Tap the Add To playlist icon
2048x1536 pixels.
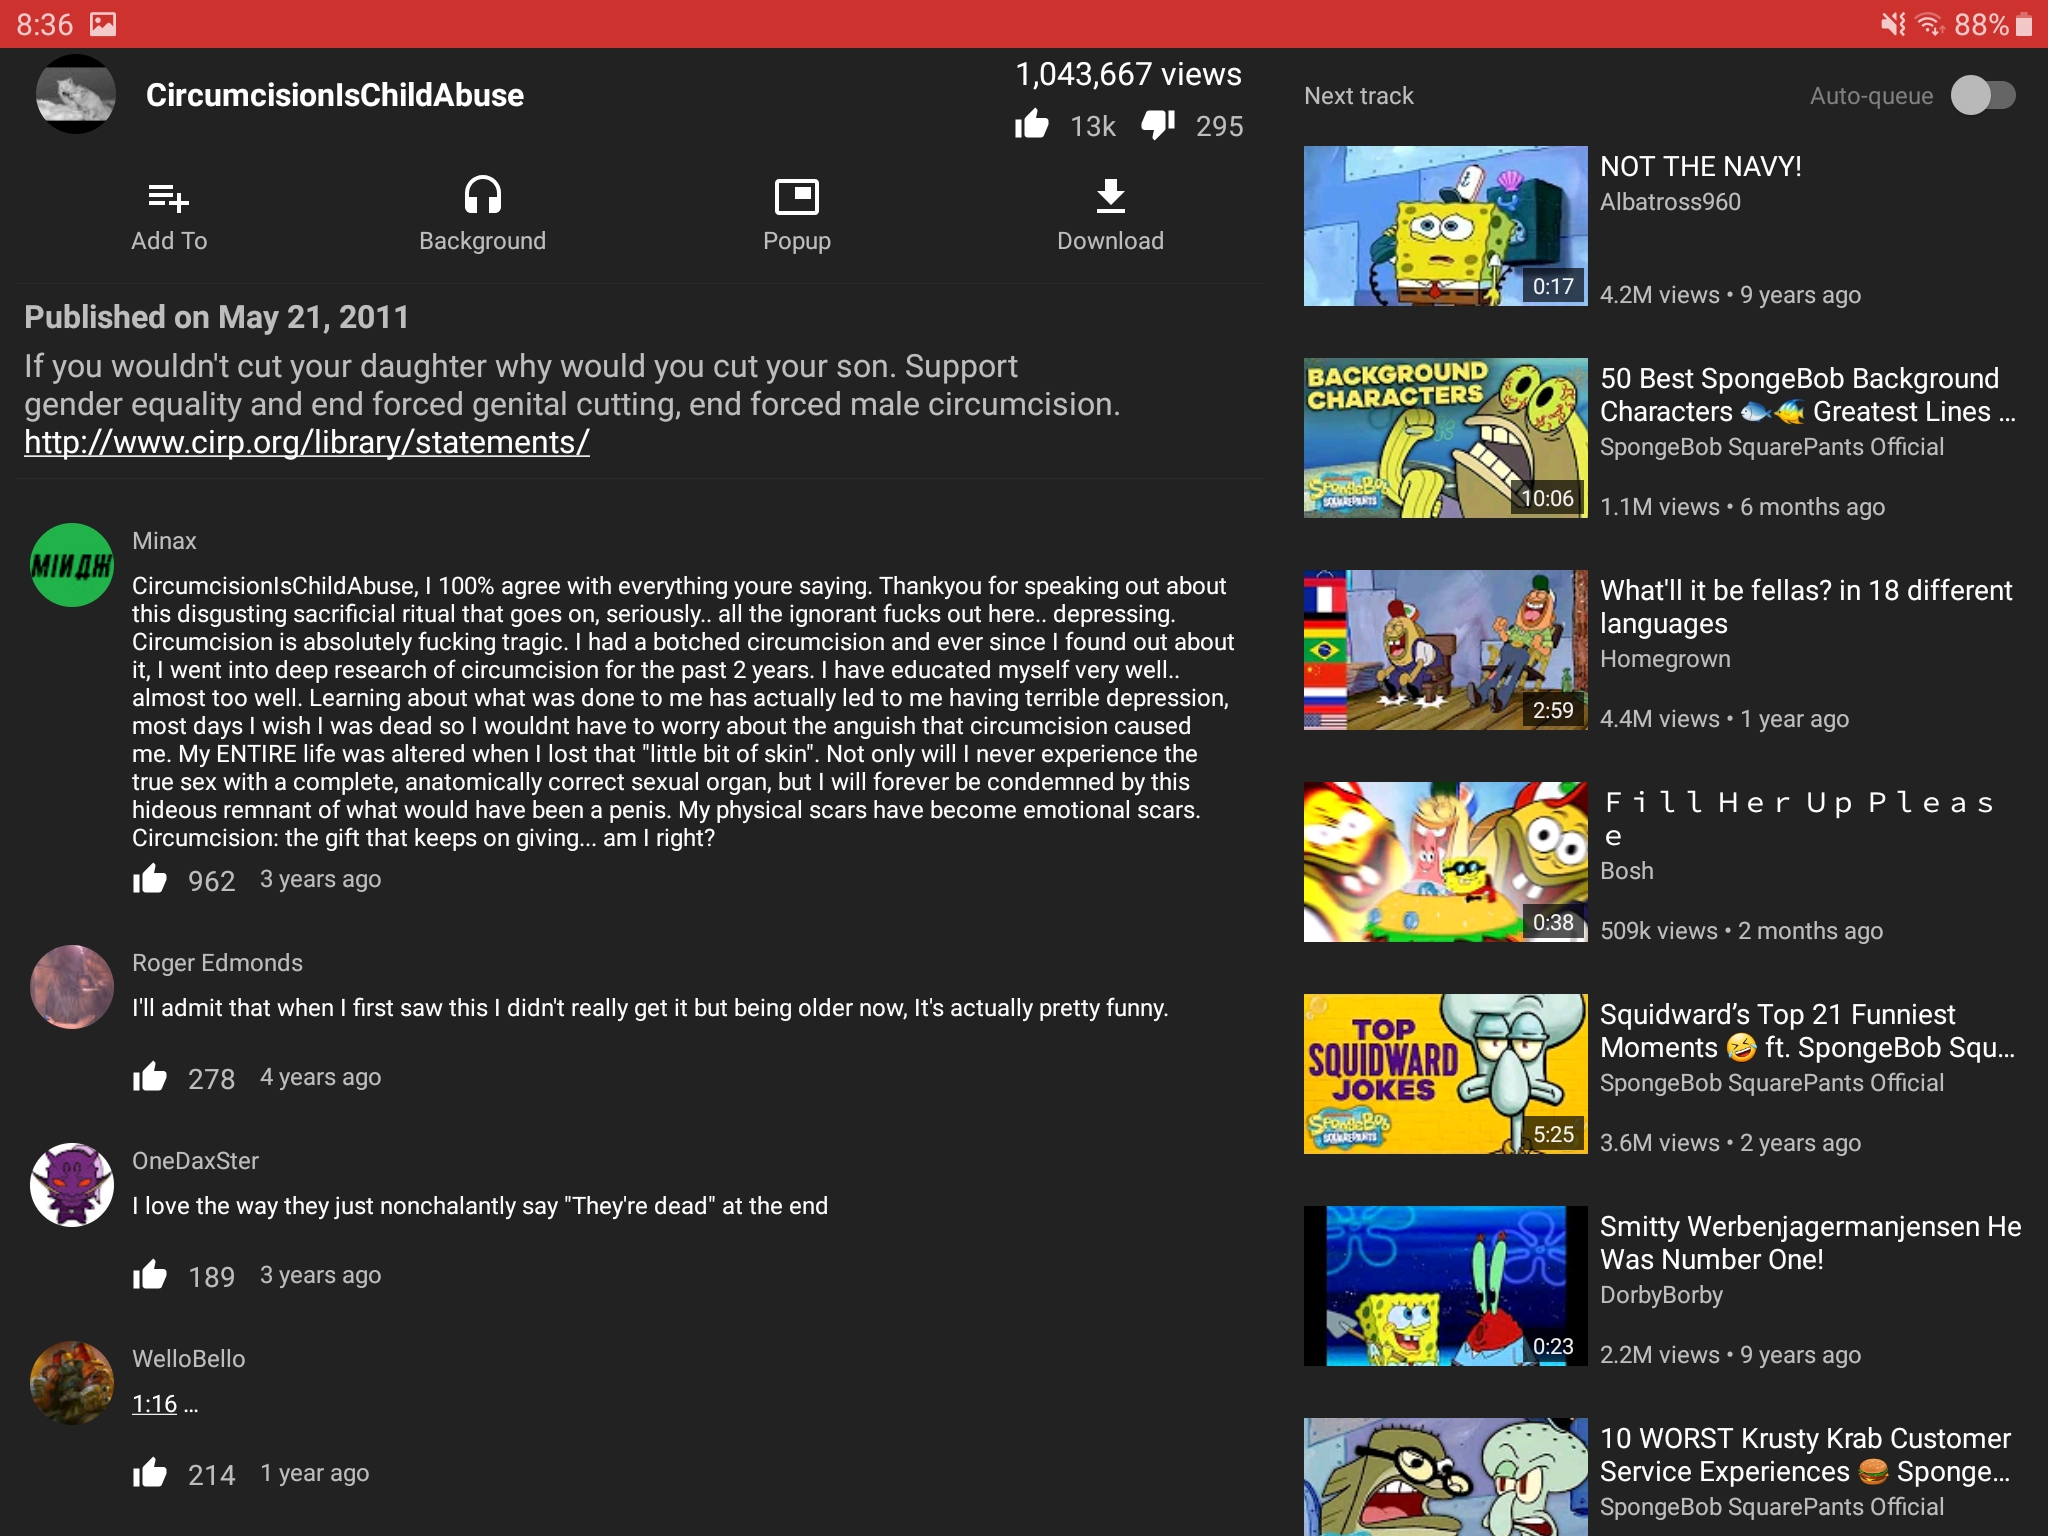coord(169,197)
